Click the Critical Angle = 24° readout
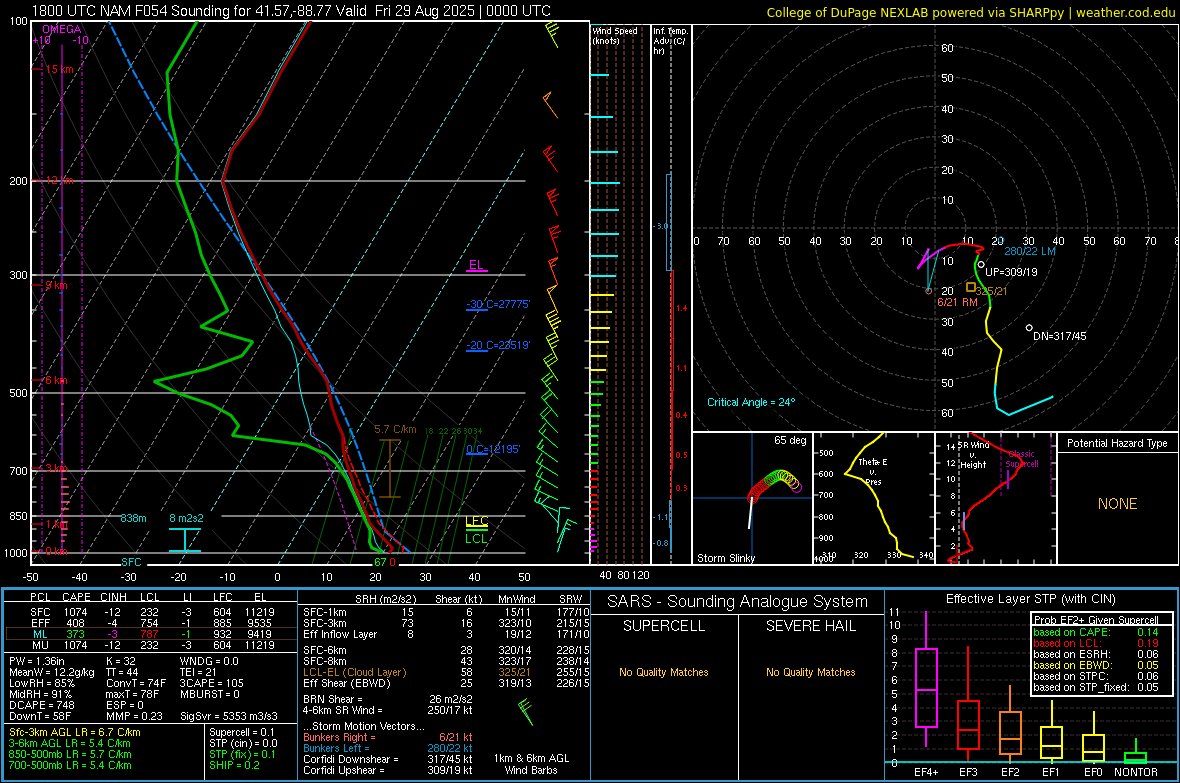The image size is (1180, 783). (x=750, y=402)
